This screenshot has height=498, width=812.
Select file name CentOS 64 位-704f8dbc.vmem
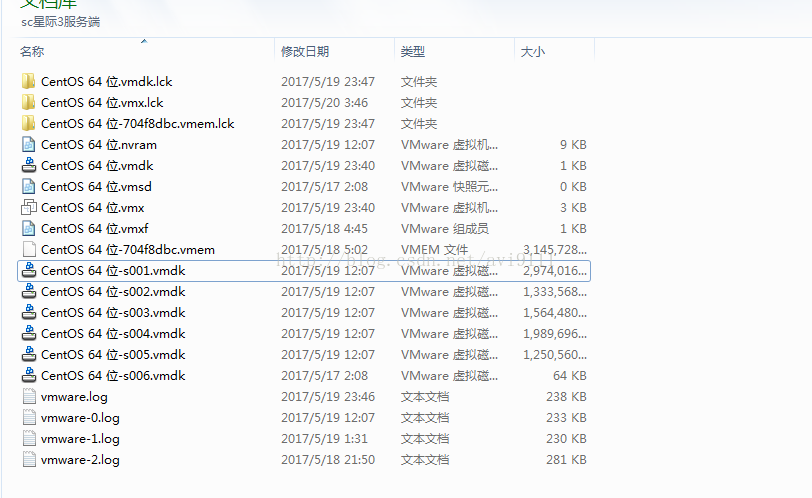point(128,250)
